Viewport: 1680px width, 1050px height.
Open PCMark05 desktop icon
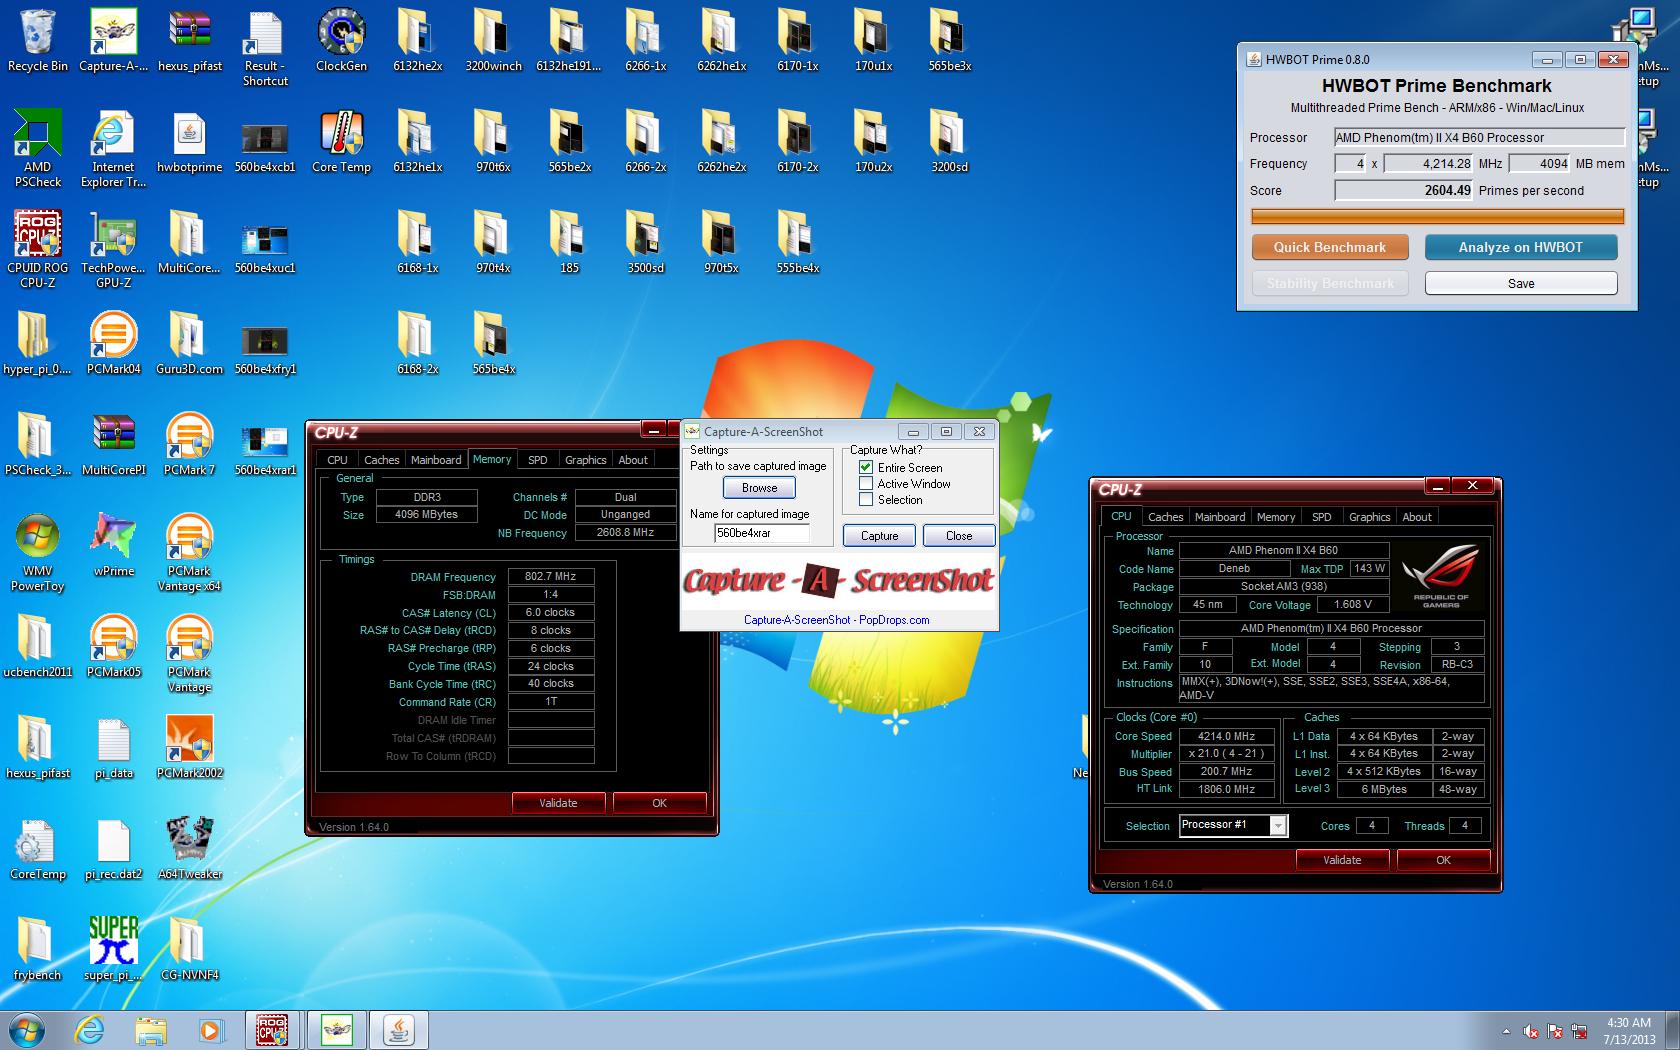(113, 647)
